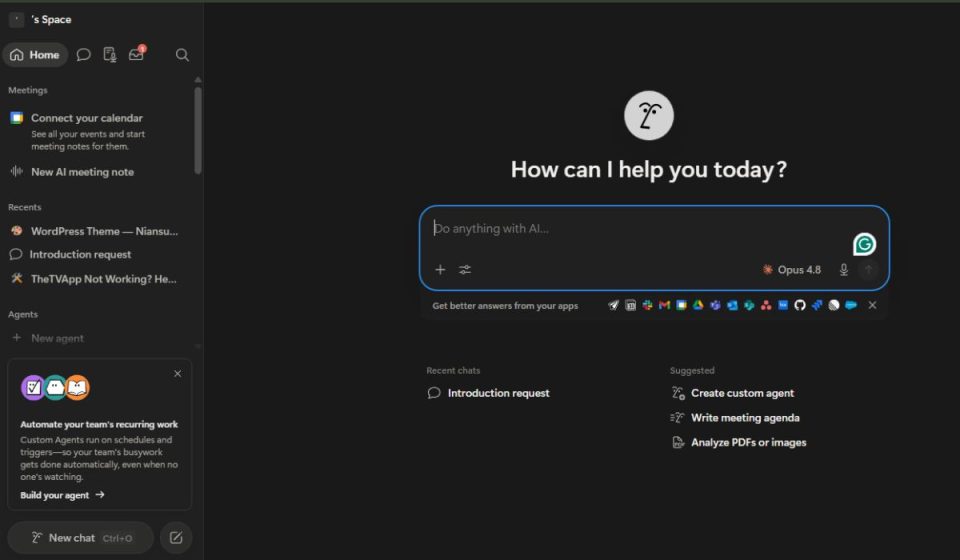Click the New chat button
This screenshot has width=960, height=560.
[80, 538]
